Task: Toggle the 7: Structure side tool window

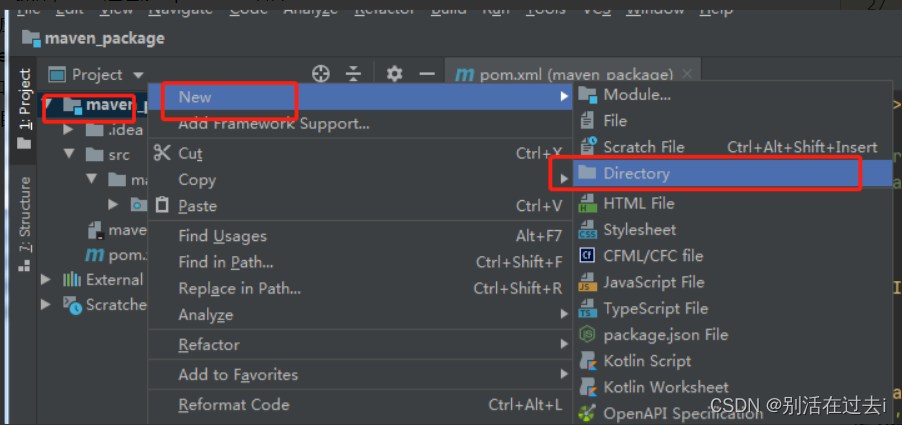Action: pos(24,224)
